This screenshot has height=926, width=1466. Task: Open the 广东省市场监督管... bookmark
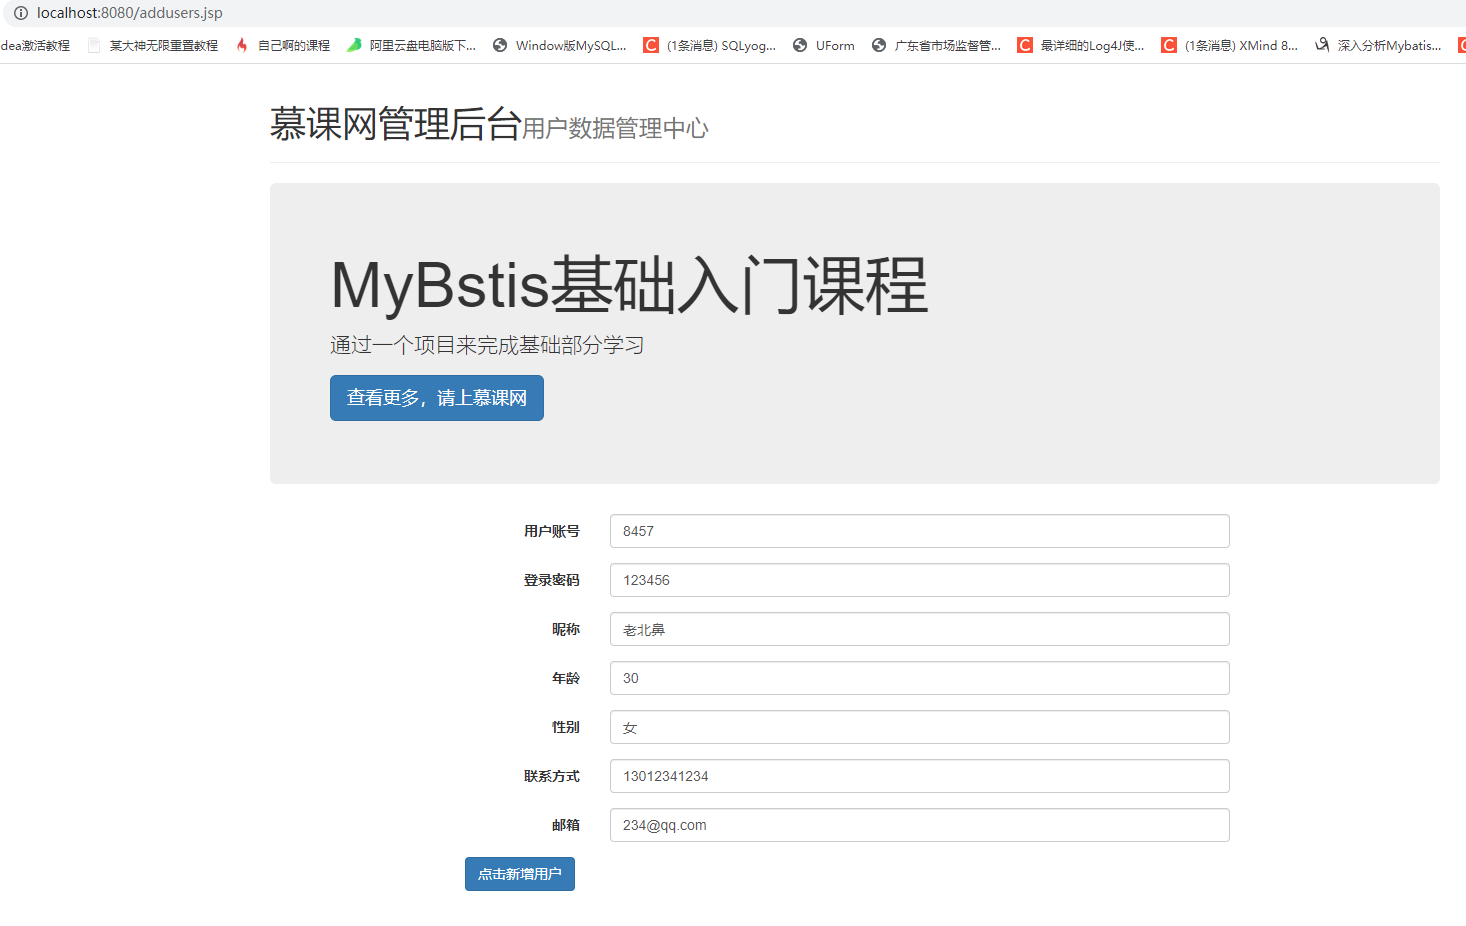click(x=936, y=45)
